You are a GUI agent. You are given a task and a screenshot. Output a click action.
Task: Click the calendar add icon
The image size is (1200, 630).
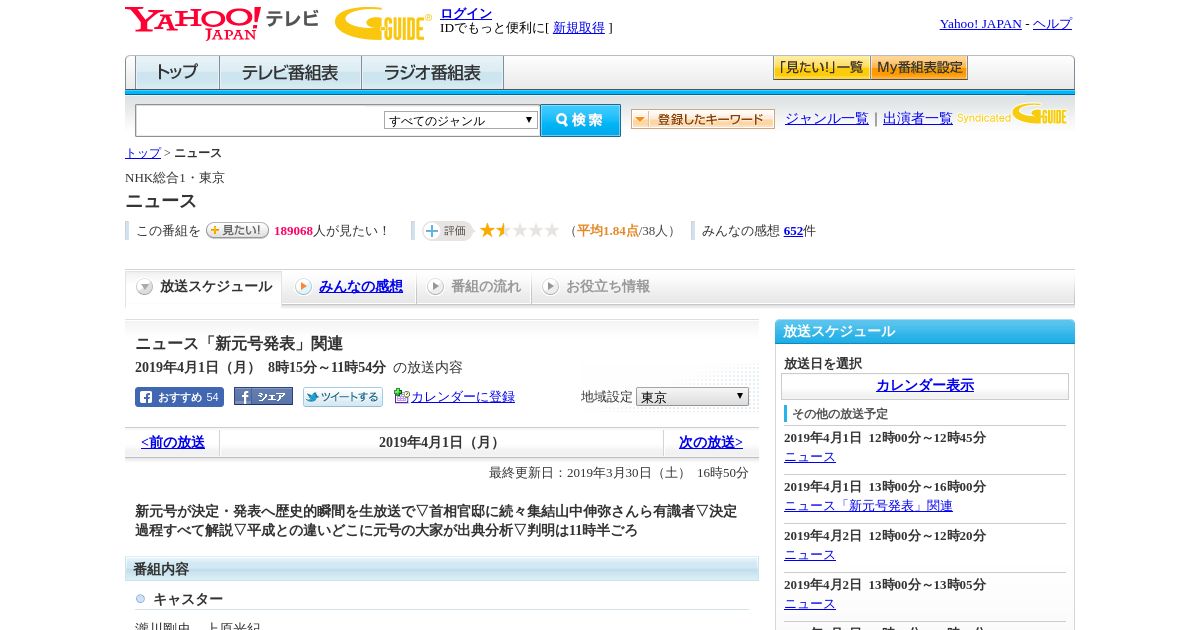pyautogui.click(x=401, y=396)
